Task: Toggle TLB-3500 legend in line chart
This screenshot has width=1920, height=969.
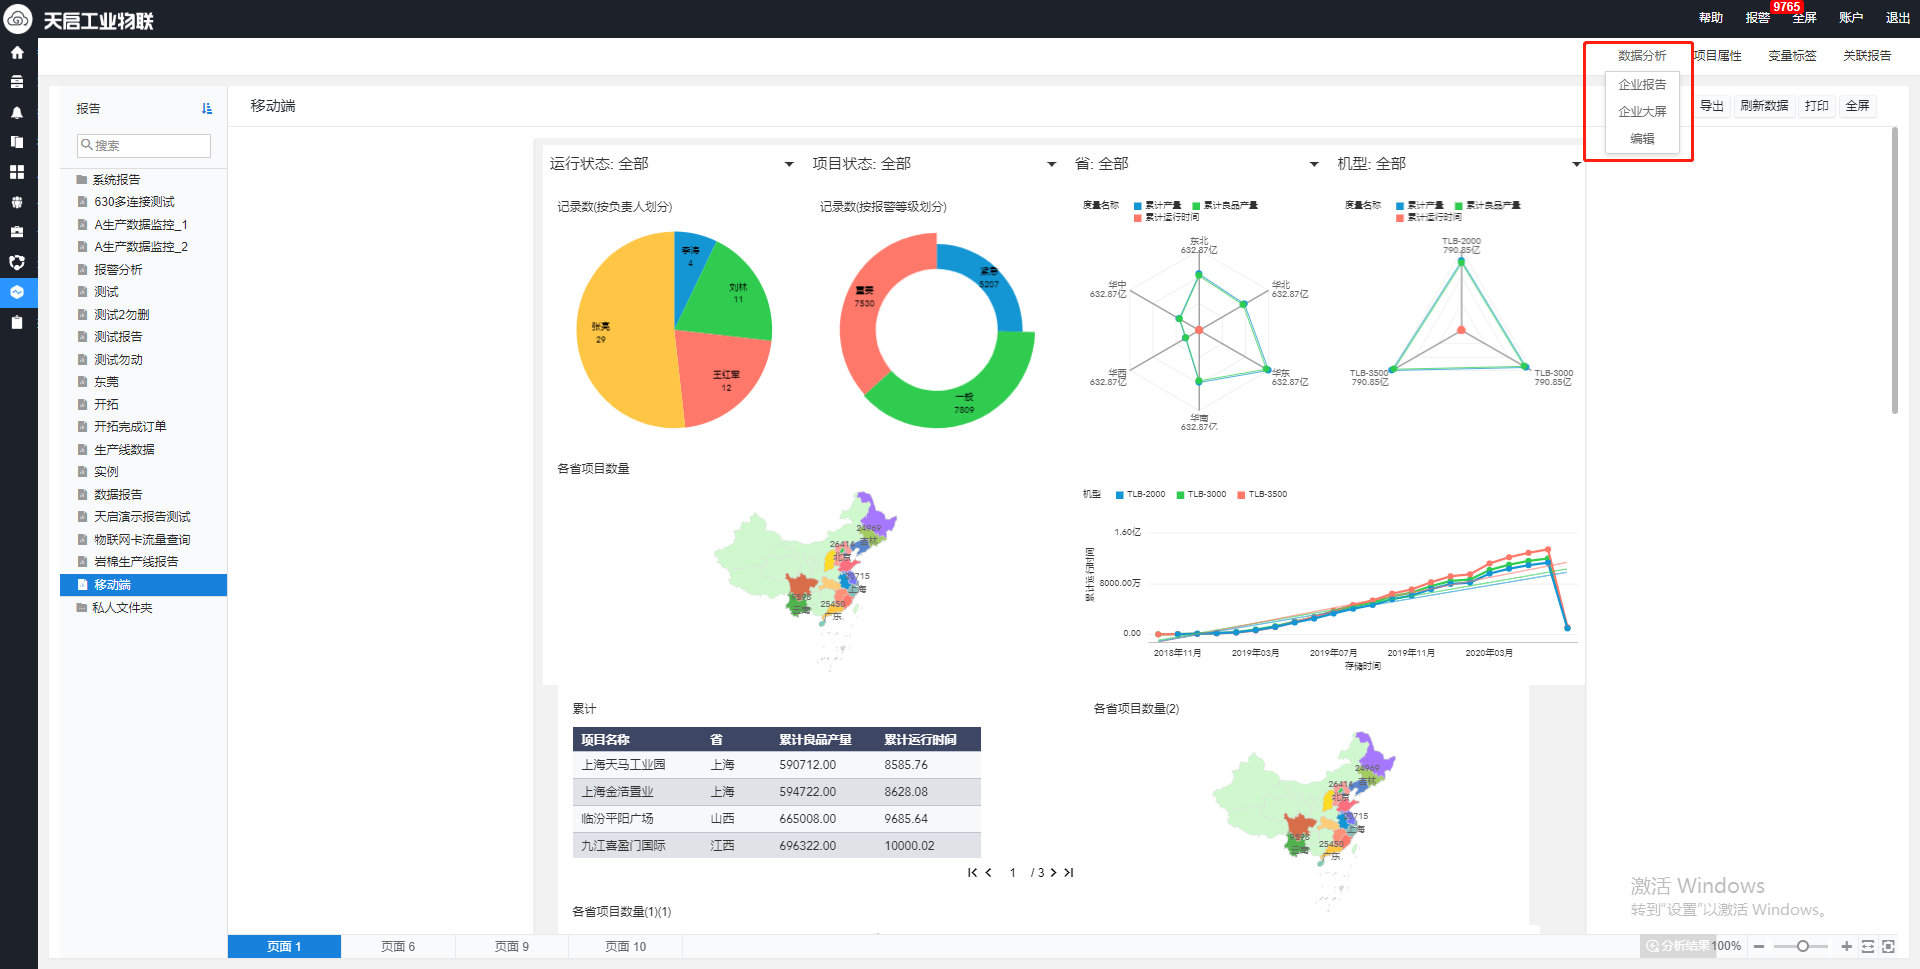Action: 1262,494
